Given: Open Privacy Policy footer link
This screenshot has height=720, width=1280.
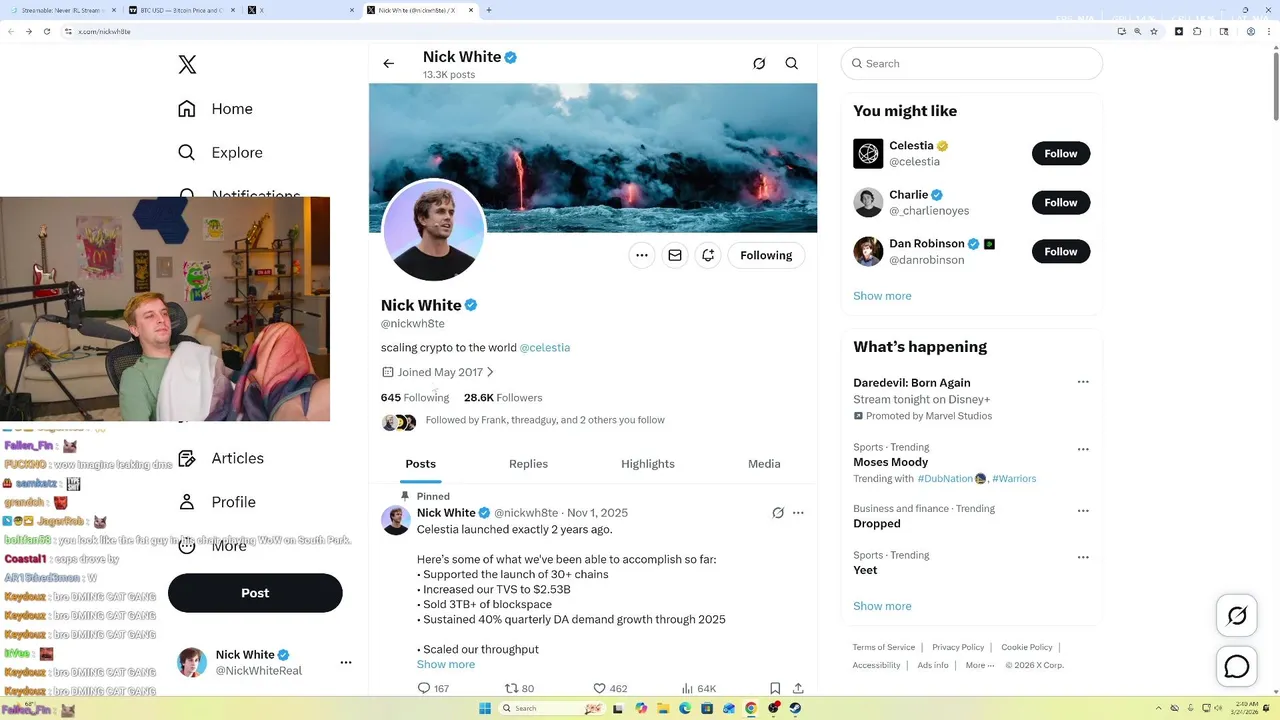Looking at the screenshot, I should click(x=958, y=647).
